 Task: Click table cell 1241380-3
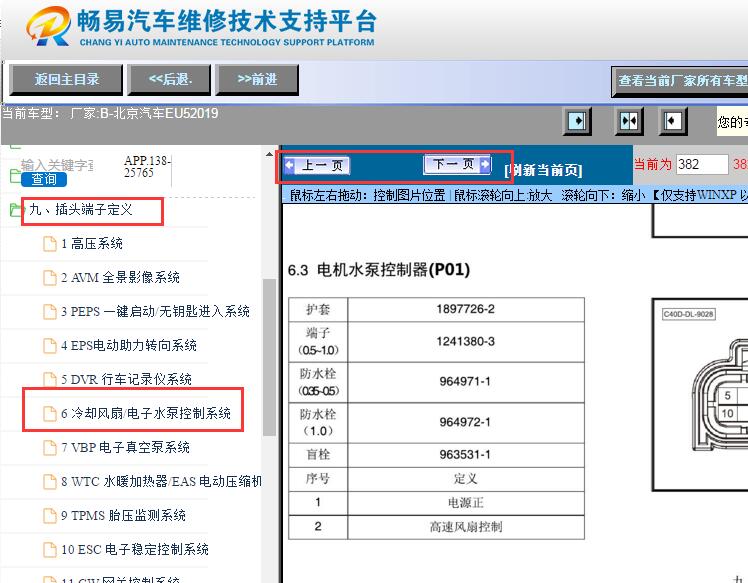(x=466, y=342)
